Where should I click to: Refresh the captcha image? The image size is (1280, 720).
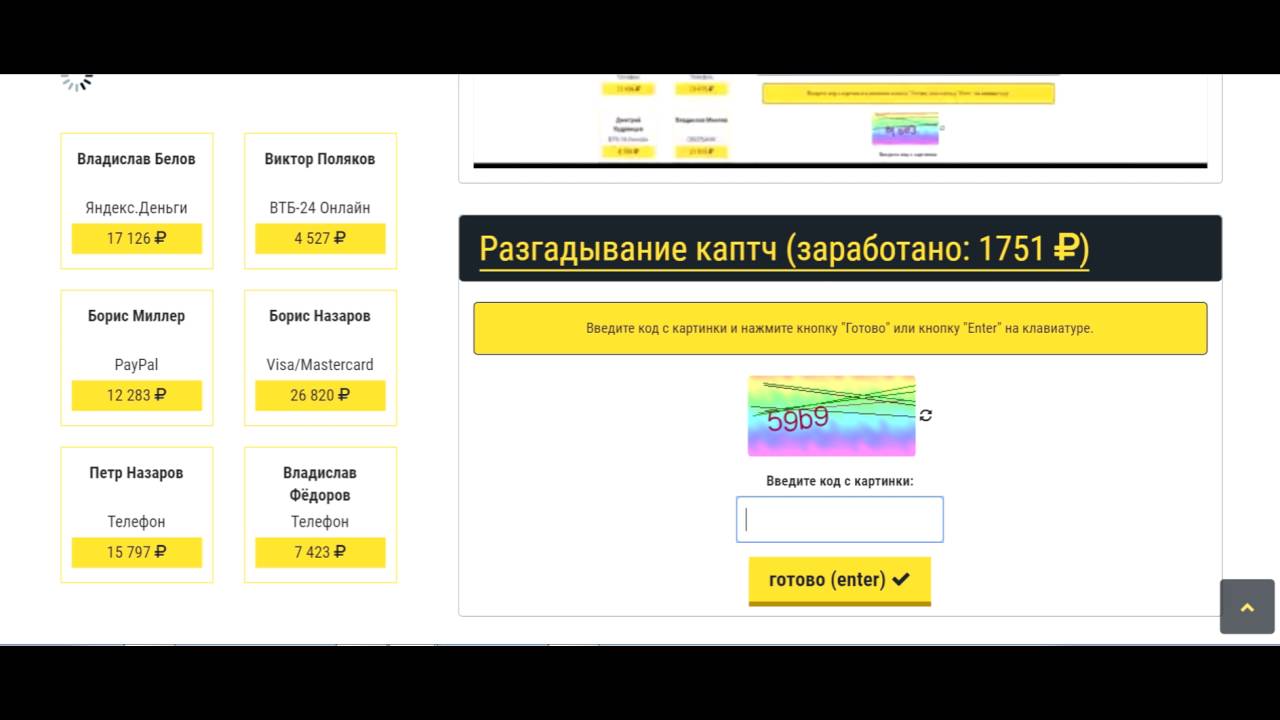click(926, 415)
